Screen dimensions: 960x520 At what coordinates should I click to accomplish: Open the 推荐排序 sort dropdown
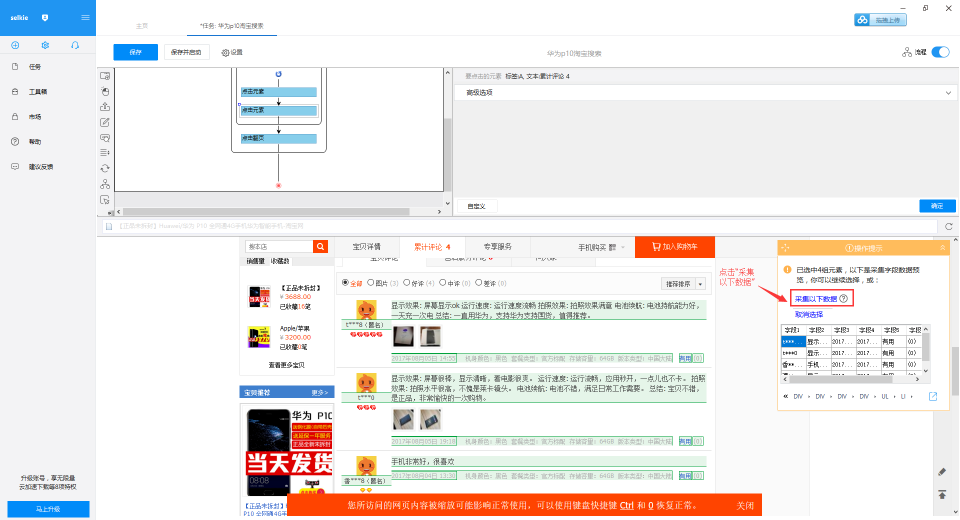click(x=683, y=284)
